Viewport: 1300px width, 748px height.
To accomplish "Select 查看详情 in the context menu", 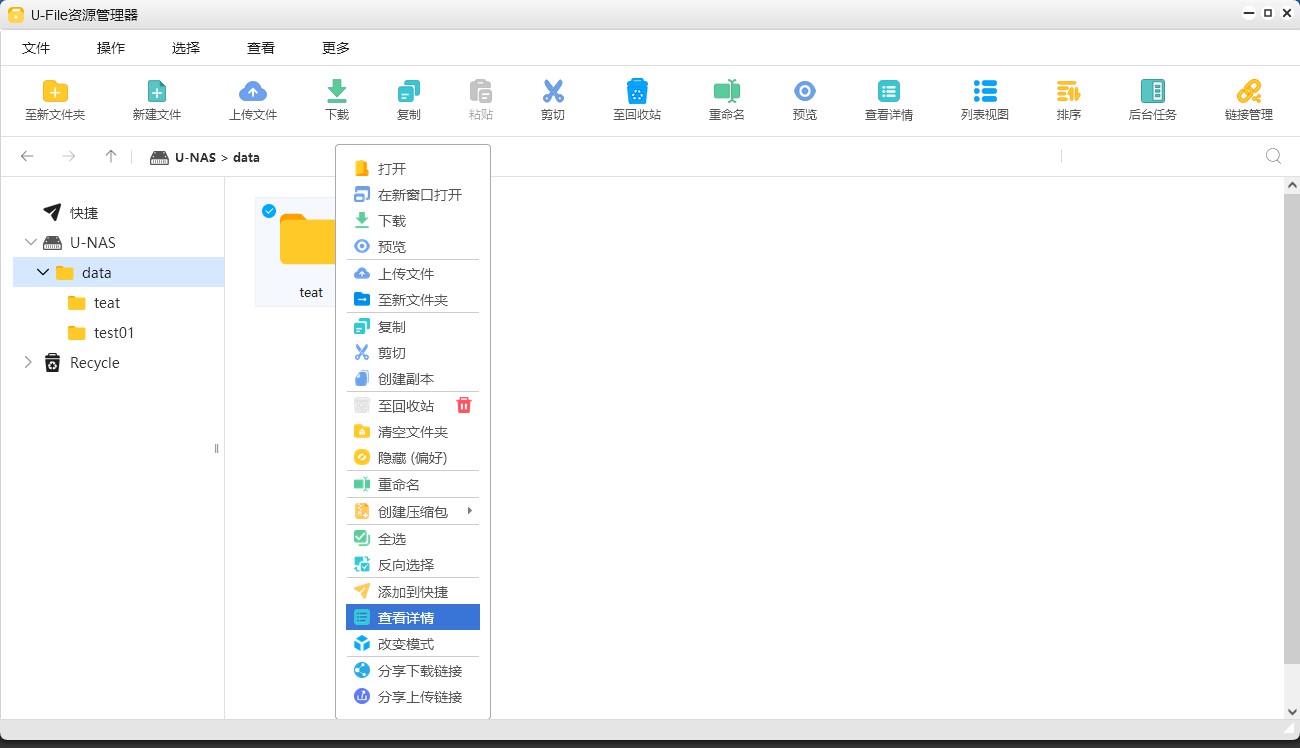I will point(406,618).
